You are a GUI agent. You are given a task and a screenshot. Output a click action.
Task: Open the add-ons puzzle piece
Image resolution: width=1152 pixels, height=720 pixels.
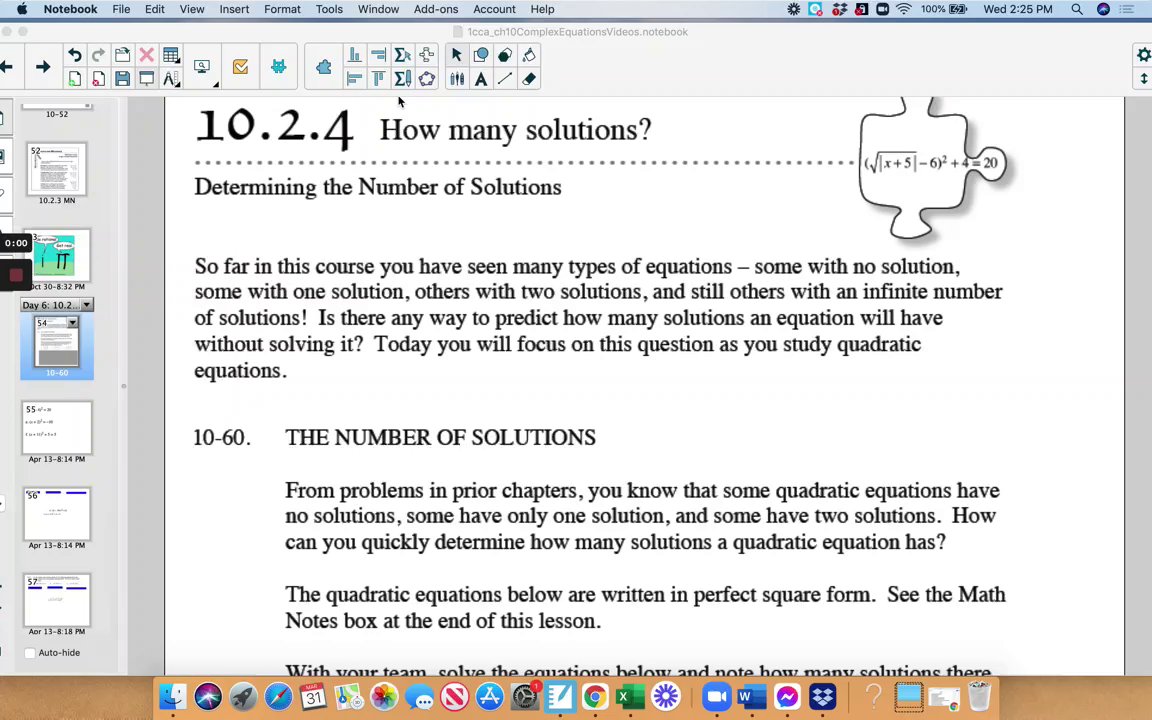[324, 67]
